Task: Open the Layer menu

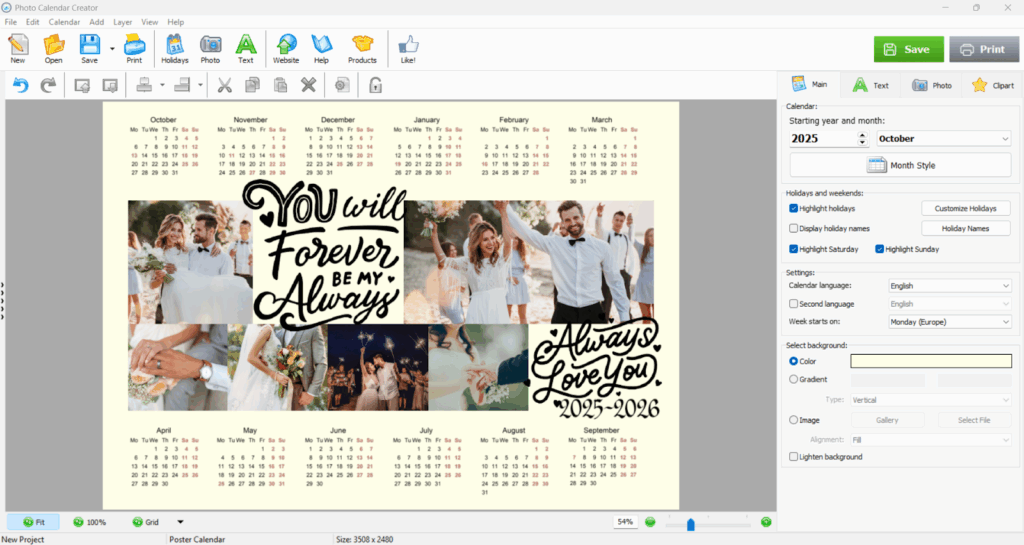Action: pyautogui.click(x=123, y=22)
